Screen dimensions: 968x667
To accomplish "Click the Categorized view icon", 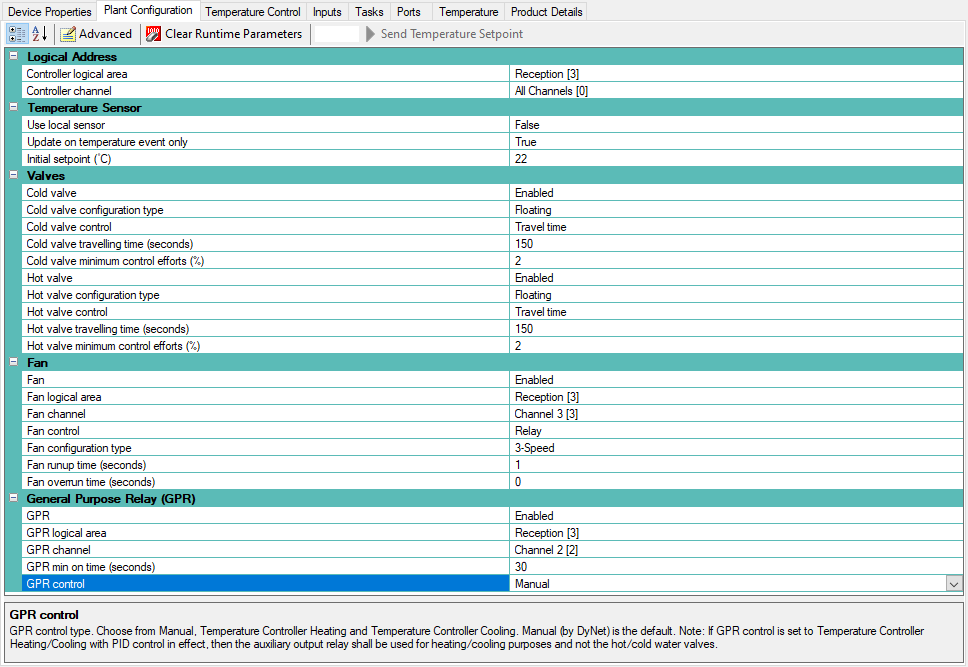I will coord(18,34).
